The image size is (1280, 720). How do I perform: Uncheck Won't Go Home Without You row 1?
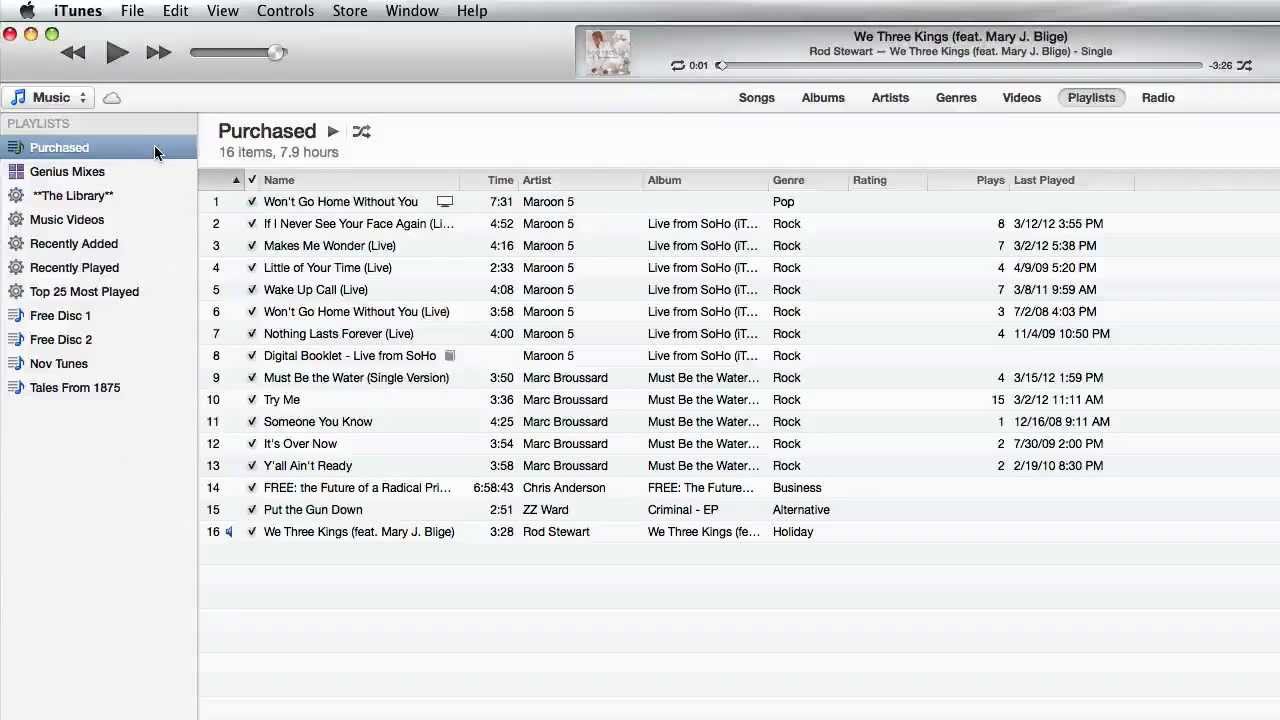pyautogui.click(x=252, y=202)
